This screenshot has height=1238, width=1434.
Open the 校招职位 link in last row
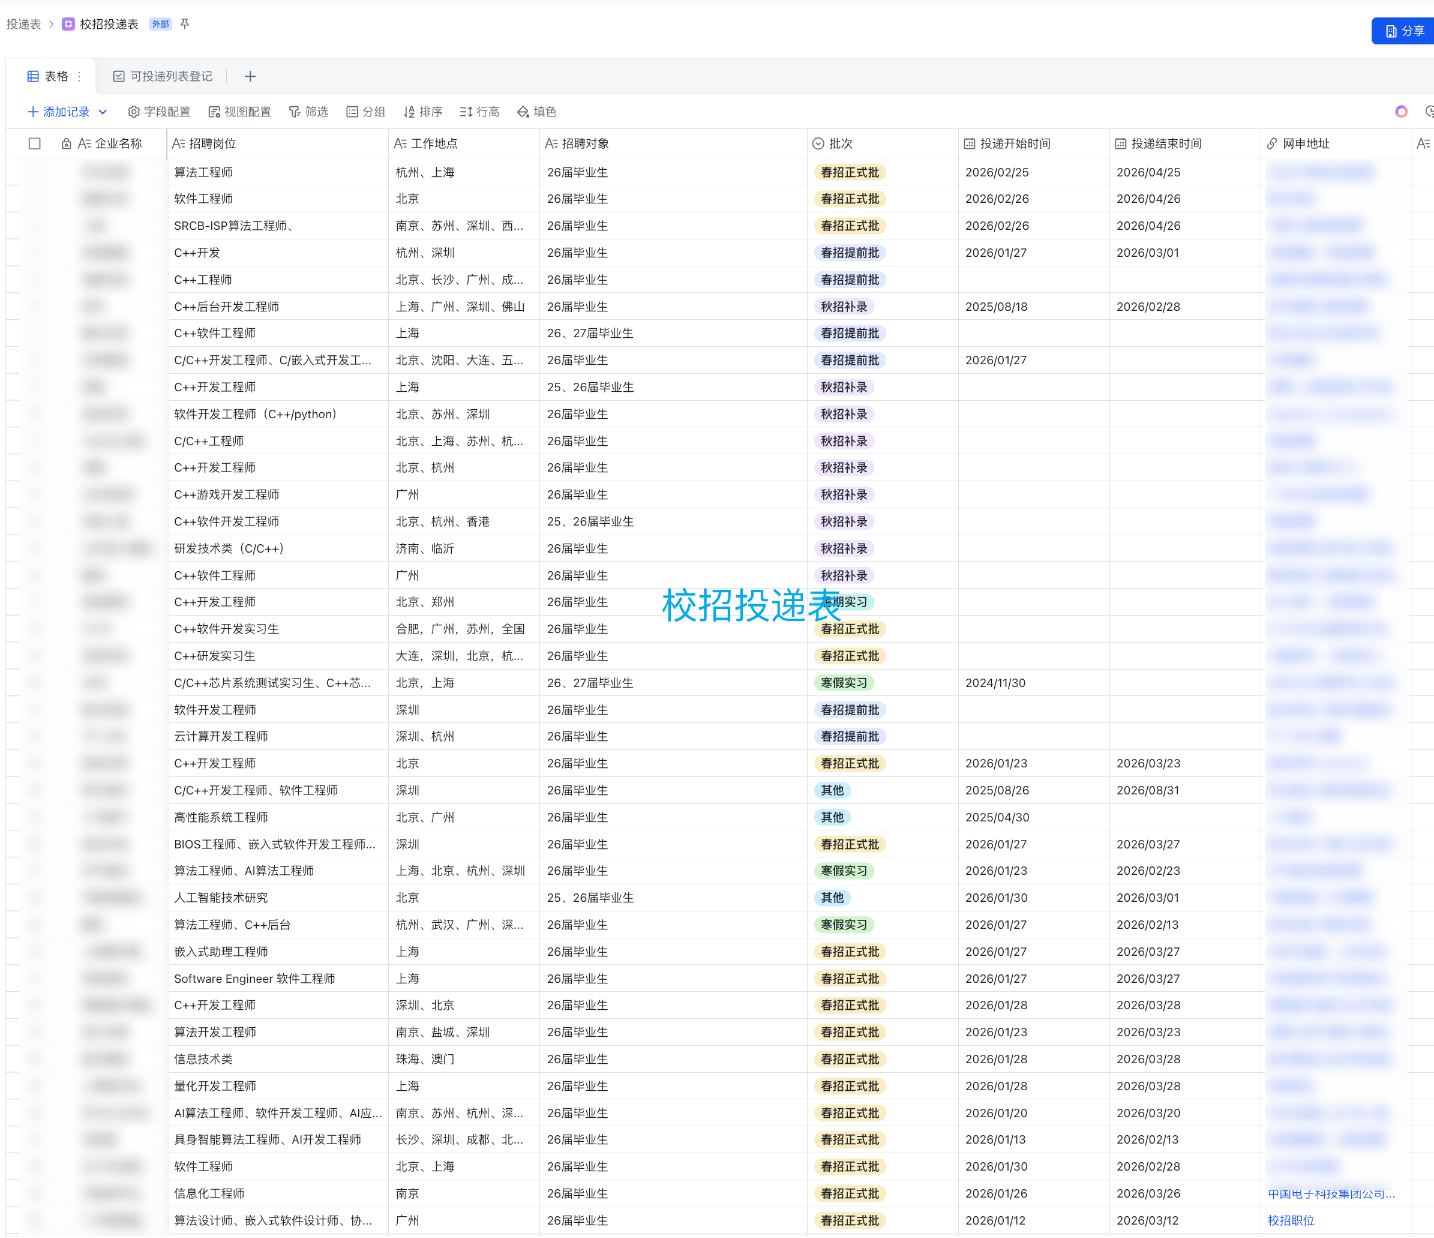1290,1220
